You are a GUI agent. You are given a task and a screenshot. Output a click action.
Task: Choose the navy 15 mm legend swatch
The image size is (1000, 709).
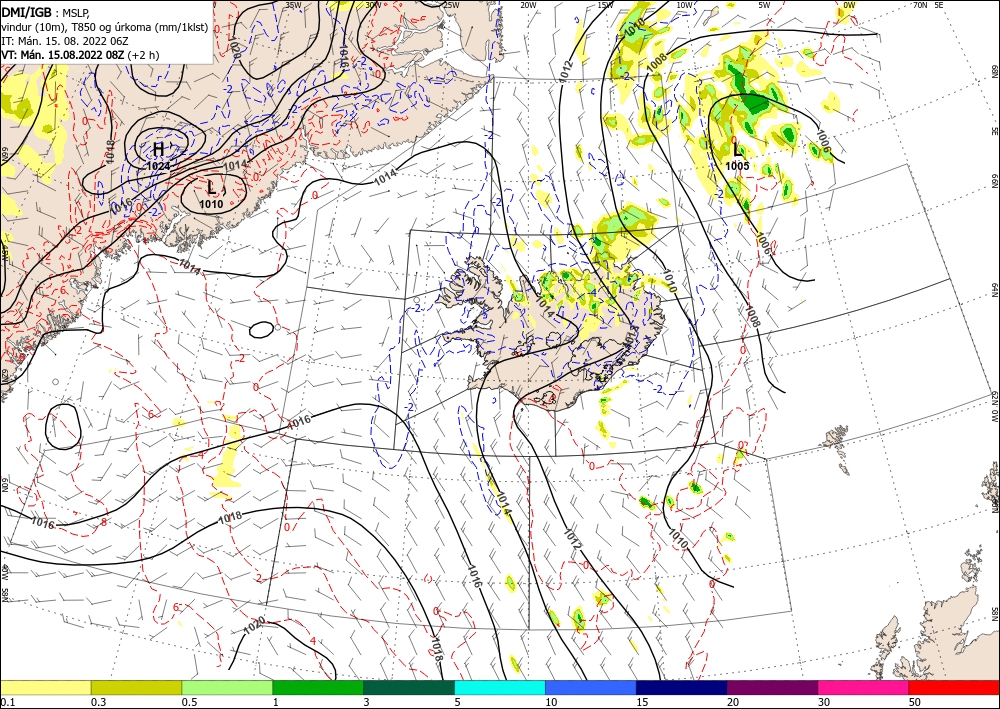pos(682,687)
